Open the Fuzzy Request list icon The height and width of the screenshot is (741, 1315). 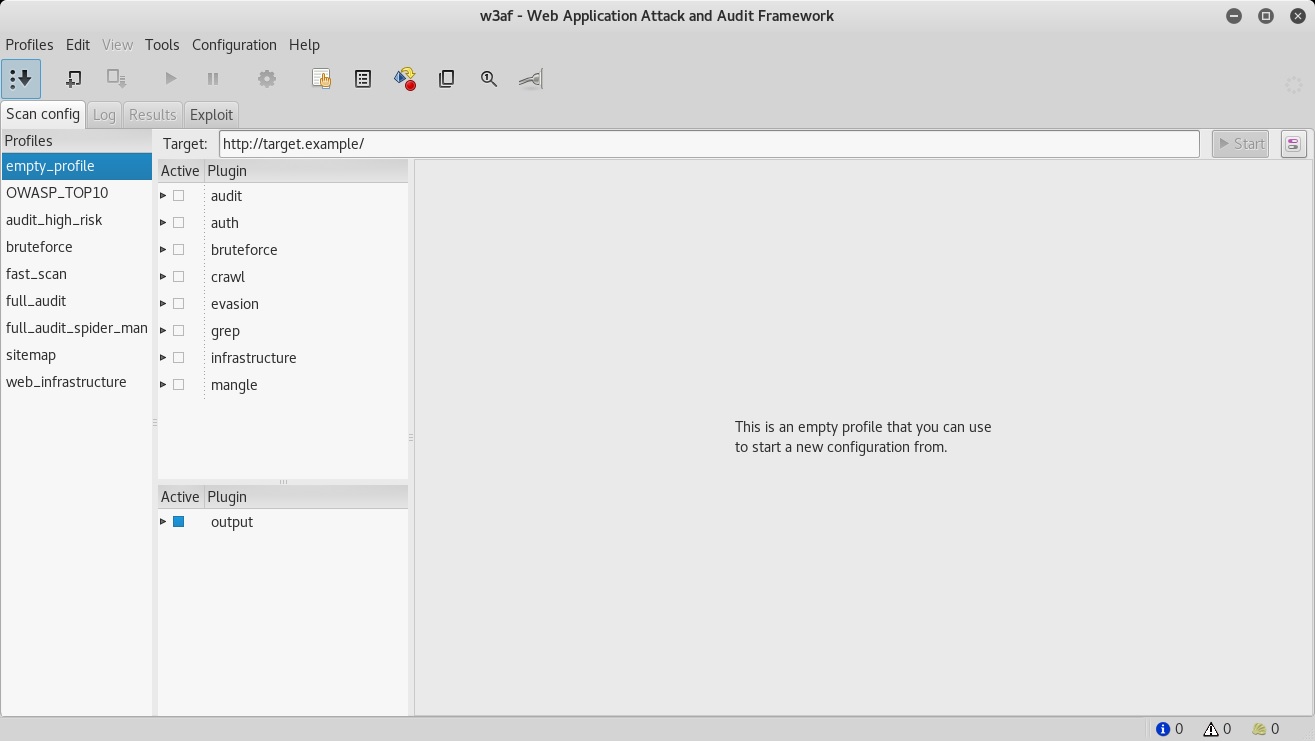(x=363, y=79)
